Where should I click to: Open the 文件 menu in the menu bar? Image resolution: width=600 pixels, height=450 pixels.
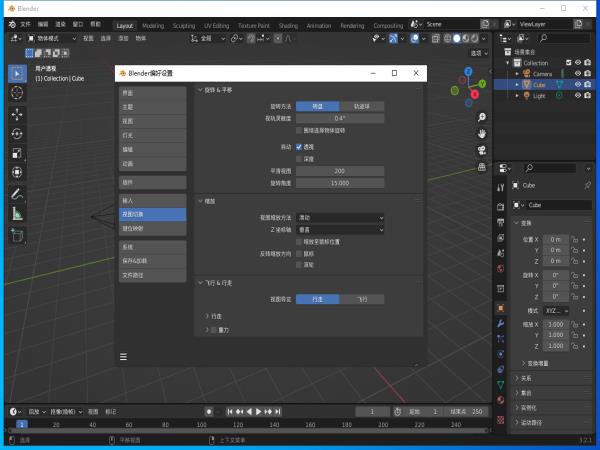point(25,24)
